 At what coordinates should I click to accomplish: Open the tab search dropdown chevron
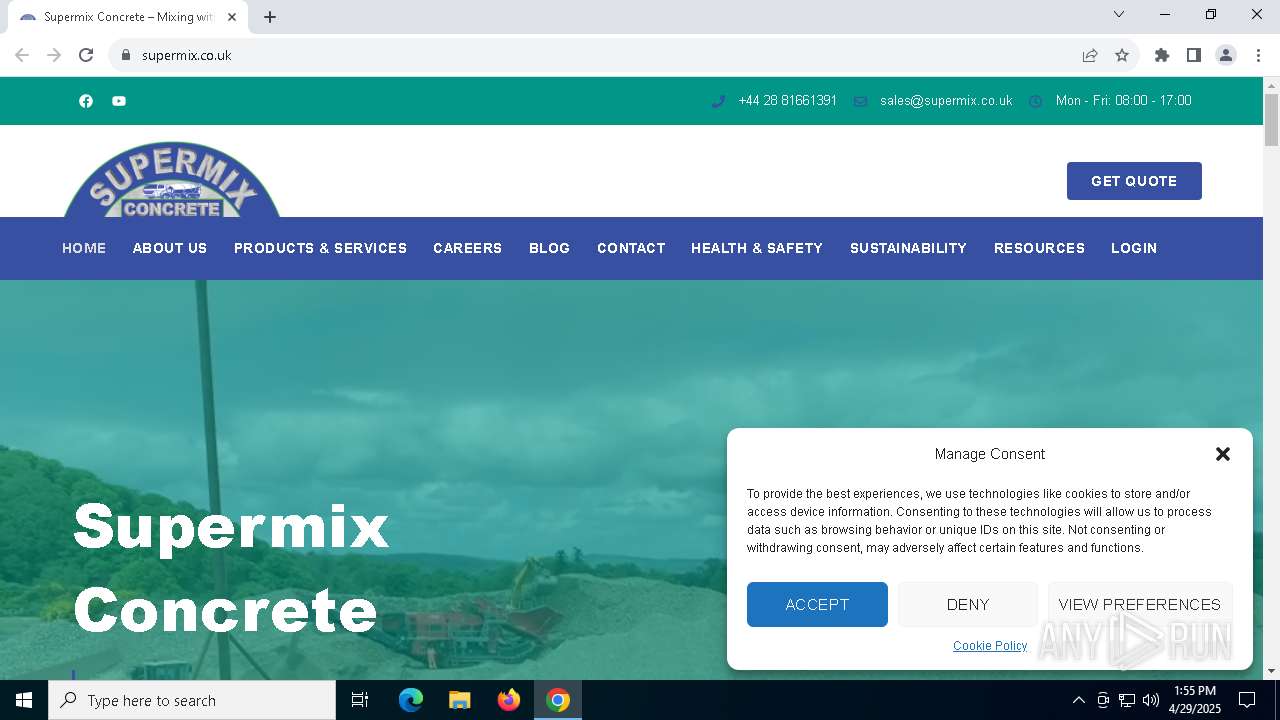click(x=1119, y=14)
